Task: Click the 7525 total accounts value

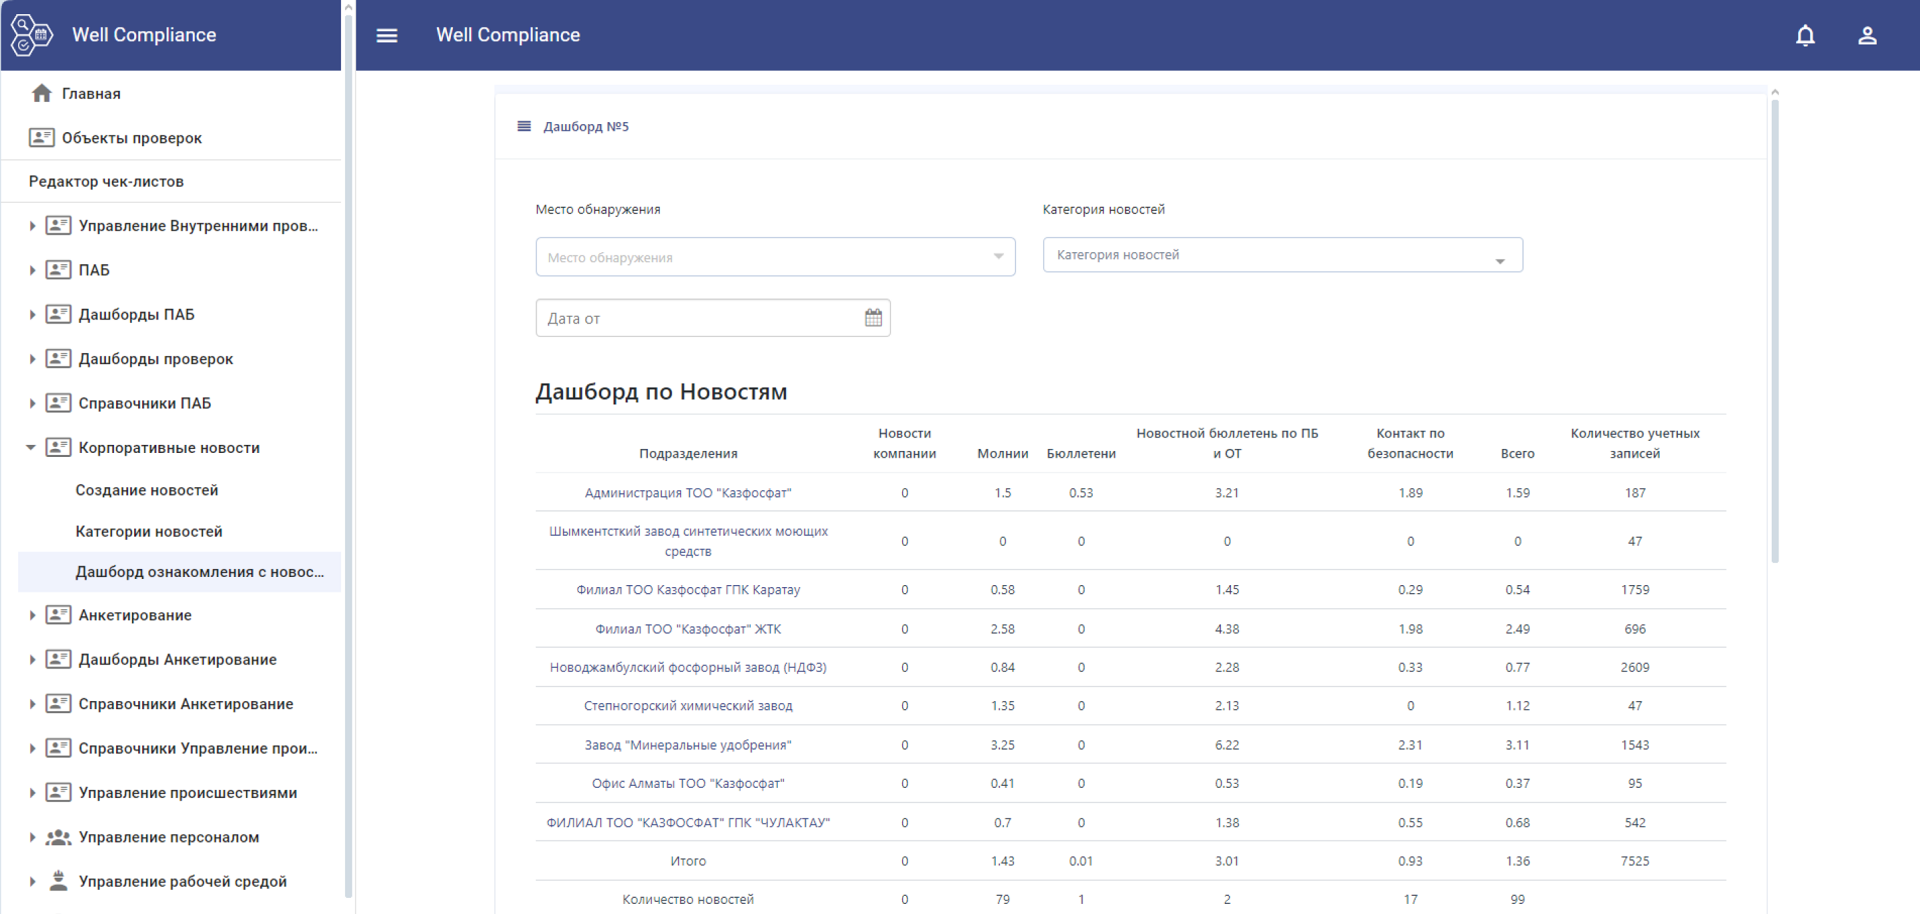Action: [1635, 861]
